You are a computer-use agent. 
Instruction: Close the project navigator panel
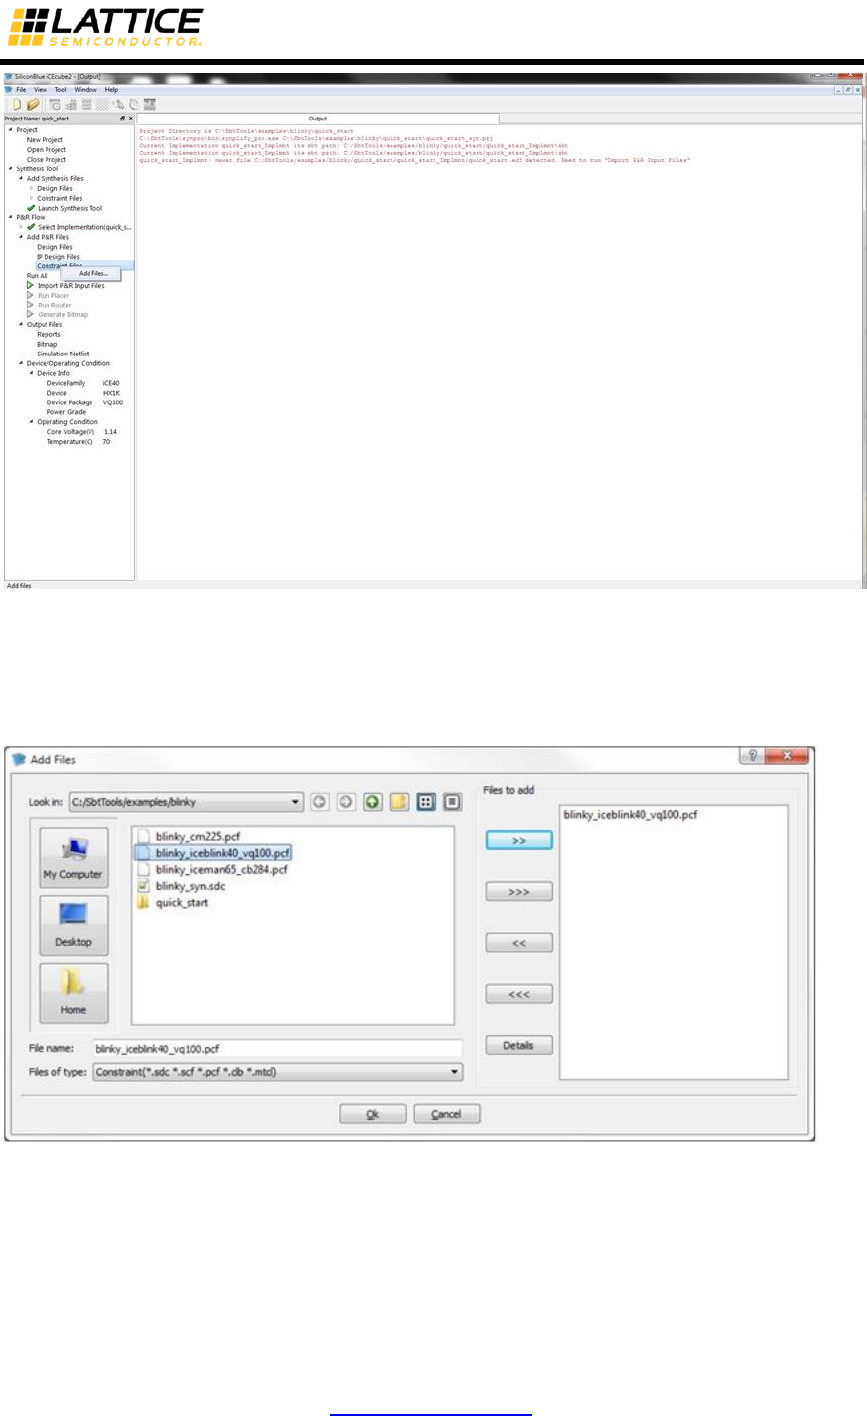point(131,118)
